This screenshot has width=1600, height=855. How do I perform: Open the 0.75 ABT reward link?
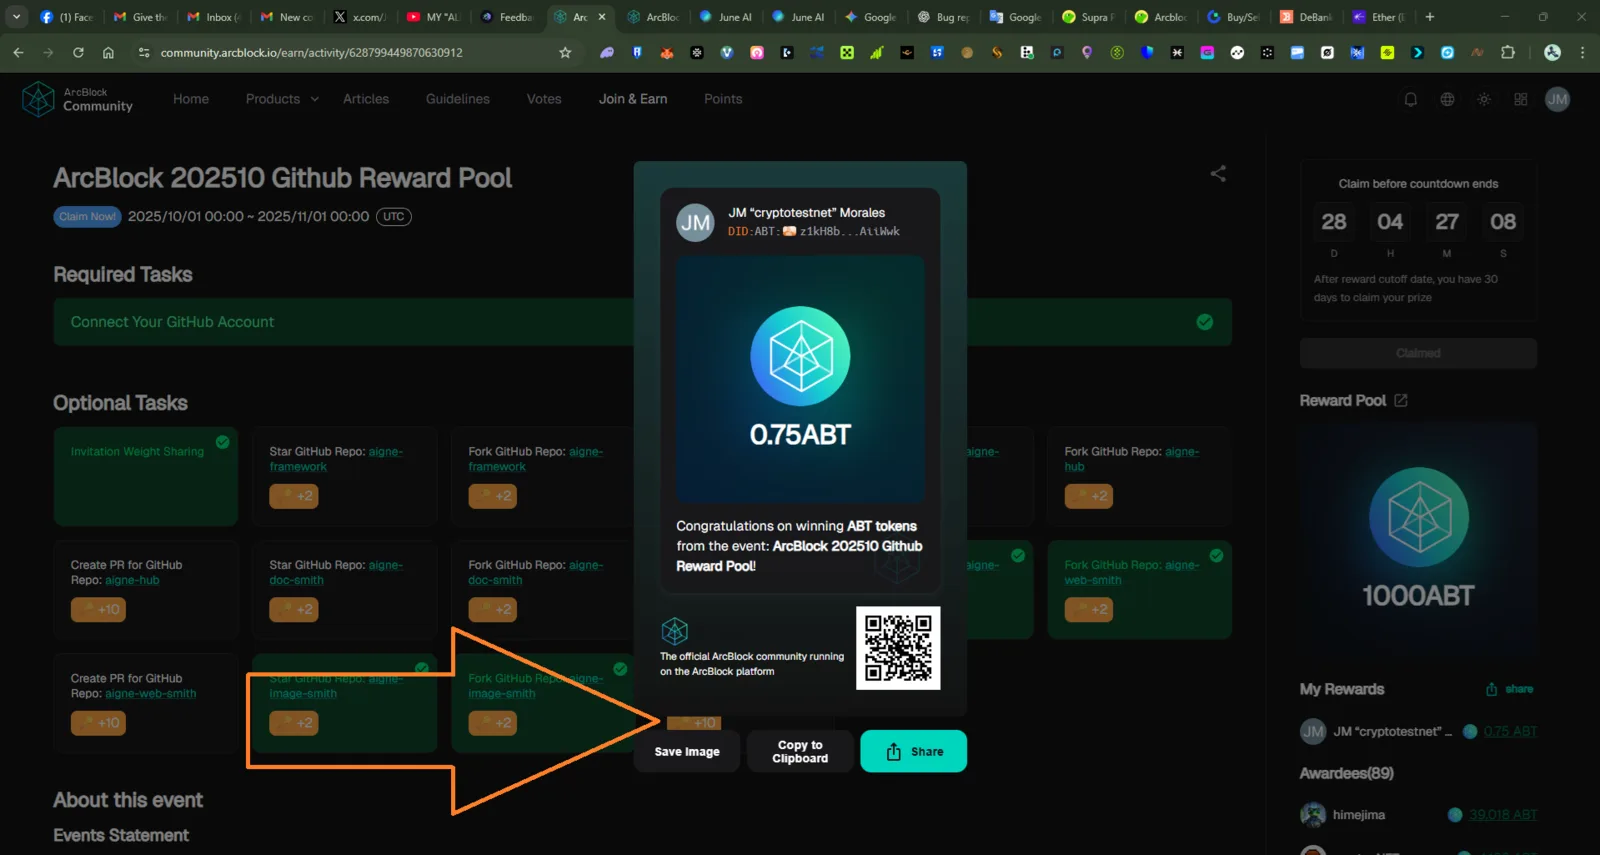pyautogui.click(x=1510, y=731)
